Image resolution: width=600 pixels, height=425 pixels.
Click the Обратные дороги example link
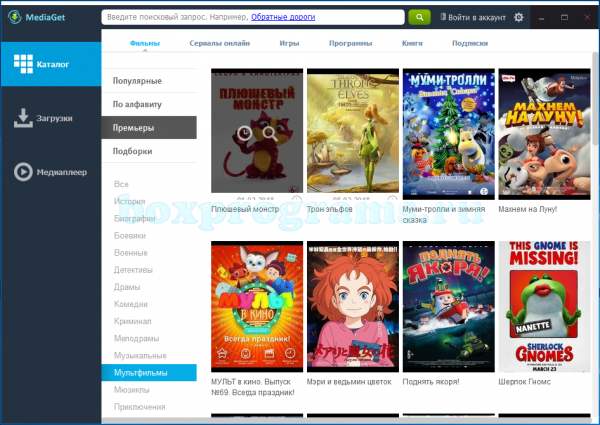click(x=283, y=17)
